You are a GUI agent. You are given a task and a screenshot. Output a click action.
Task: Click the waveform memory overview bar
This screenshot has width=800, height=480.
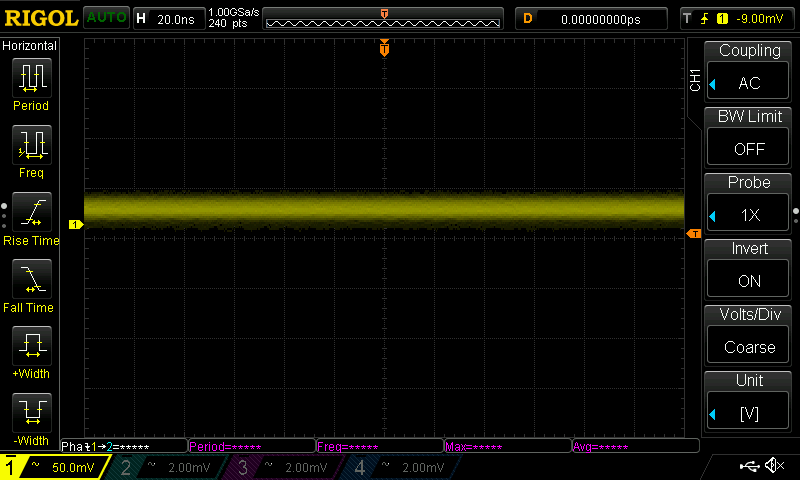383,19
